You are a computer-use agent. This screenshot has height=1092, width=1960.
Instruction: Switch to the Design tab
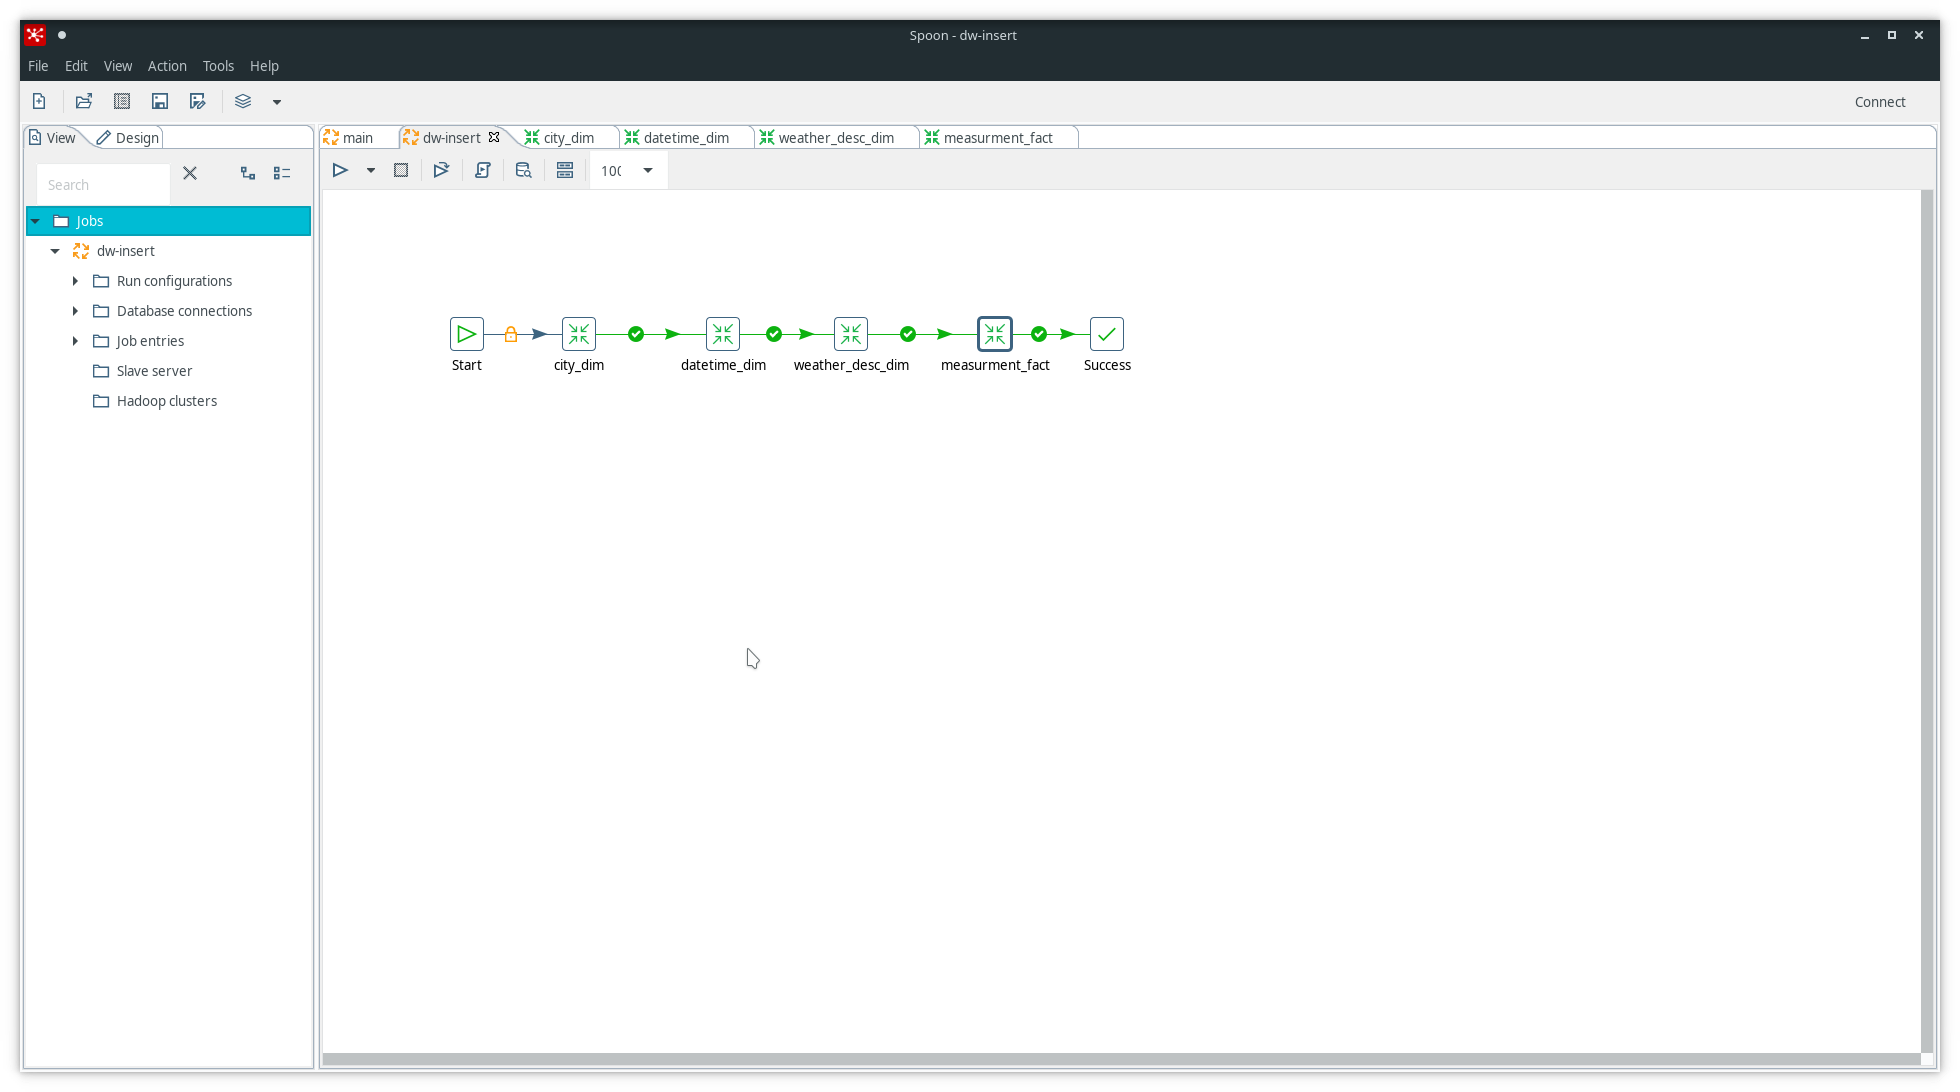pos(128,138)
